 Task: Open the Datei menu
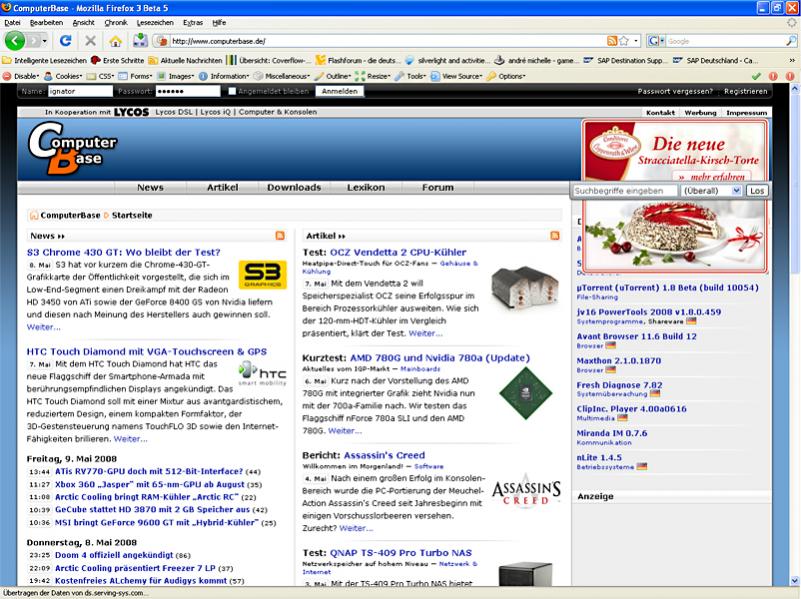click(12, 22)
